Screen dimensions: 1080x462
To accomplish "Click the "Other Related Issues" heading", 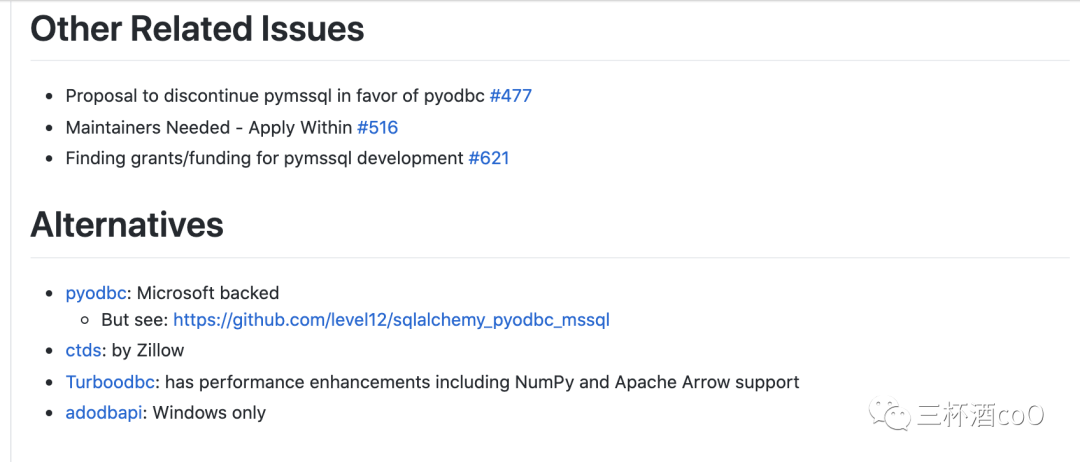I will pyautogui.click(x=197, y=29).
